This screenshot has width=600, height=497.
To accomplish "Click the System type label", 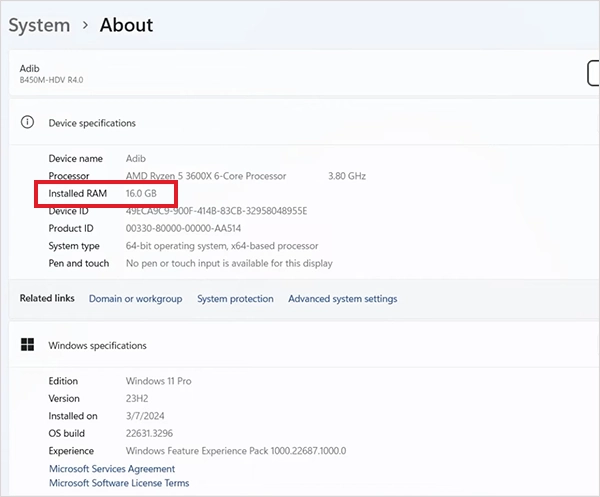I will tap(74, 246).
